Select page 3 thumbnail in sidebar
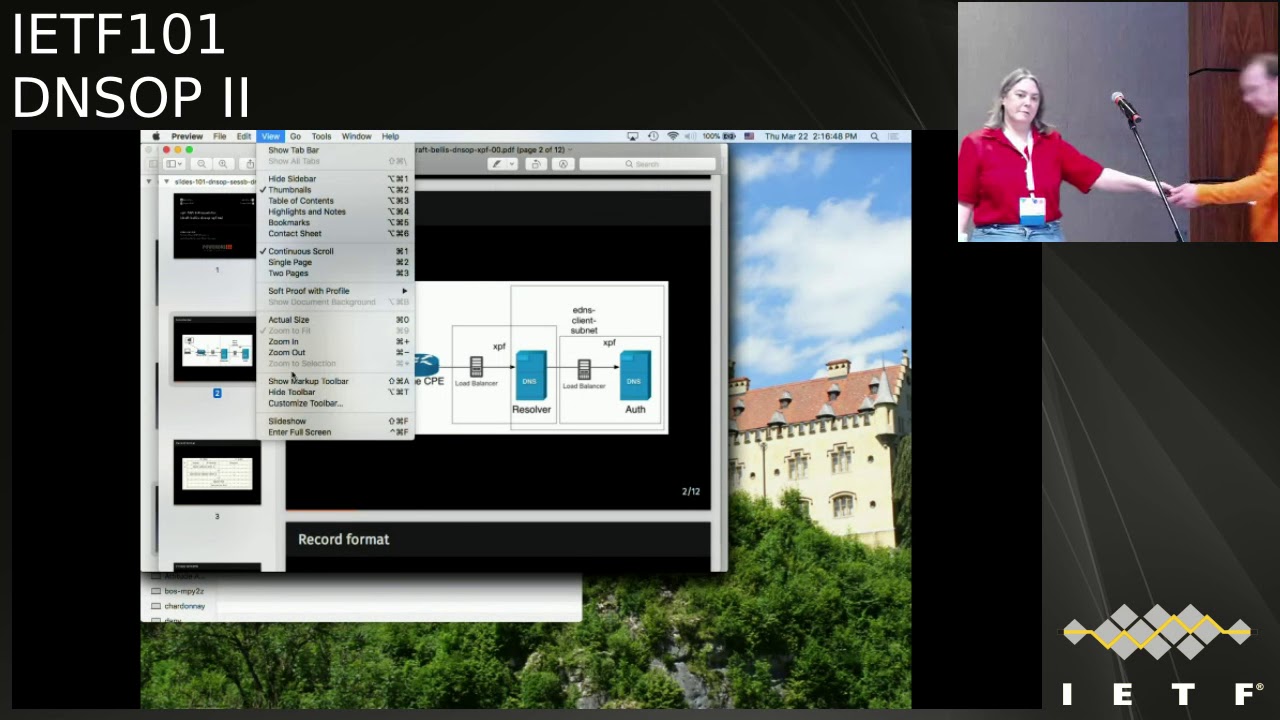The height and width of the screenshot is (720, 1280). pyautogui.click(x=216, y=472)
